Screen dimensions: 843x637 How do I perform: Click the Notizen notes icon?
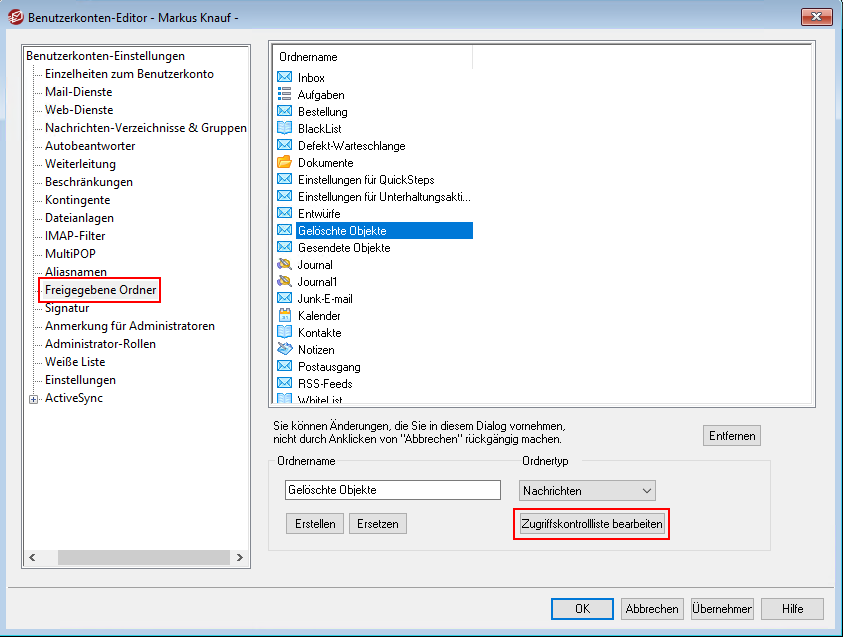[x=284, y=350]
